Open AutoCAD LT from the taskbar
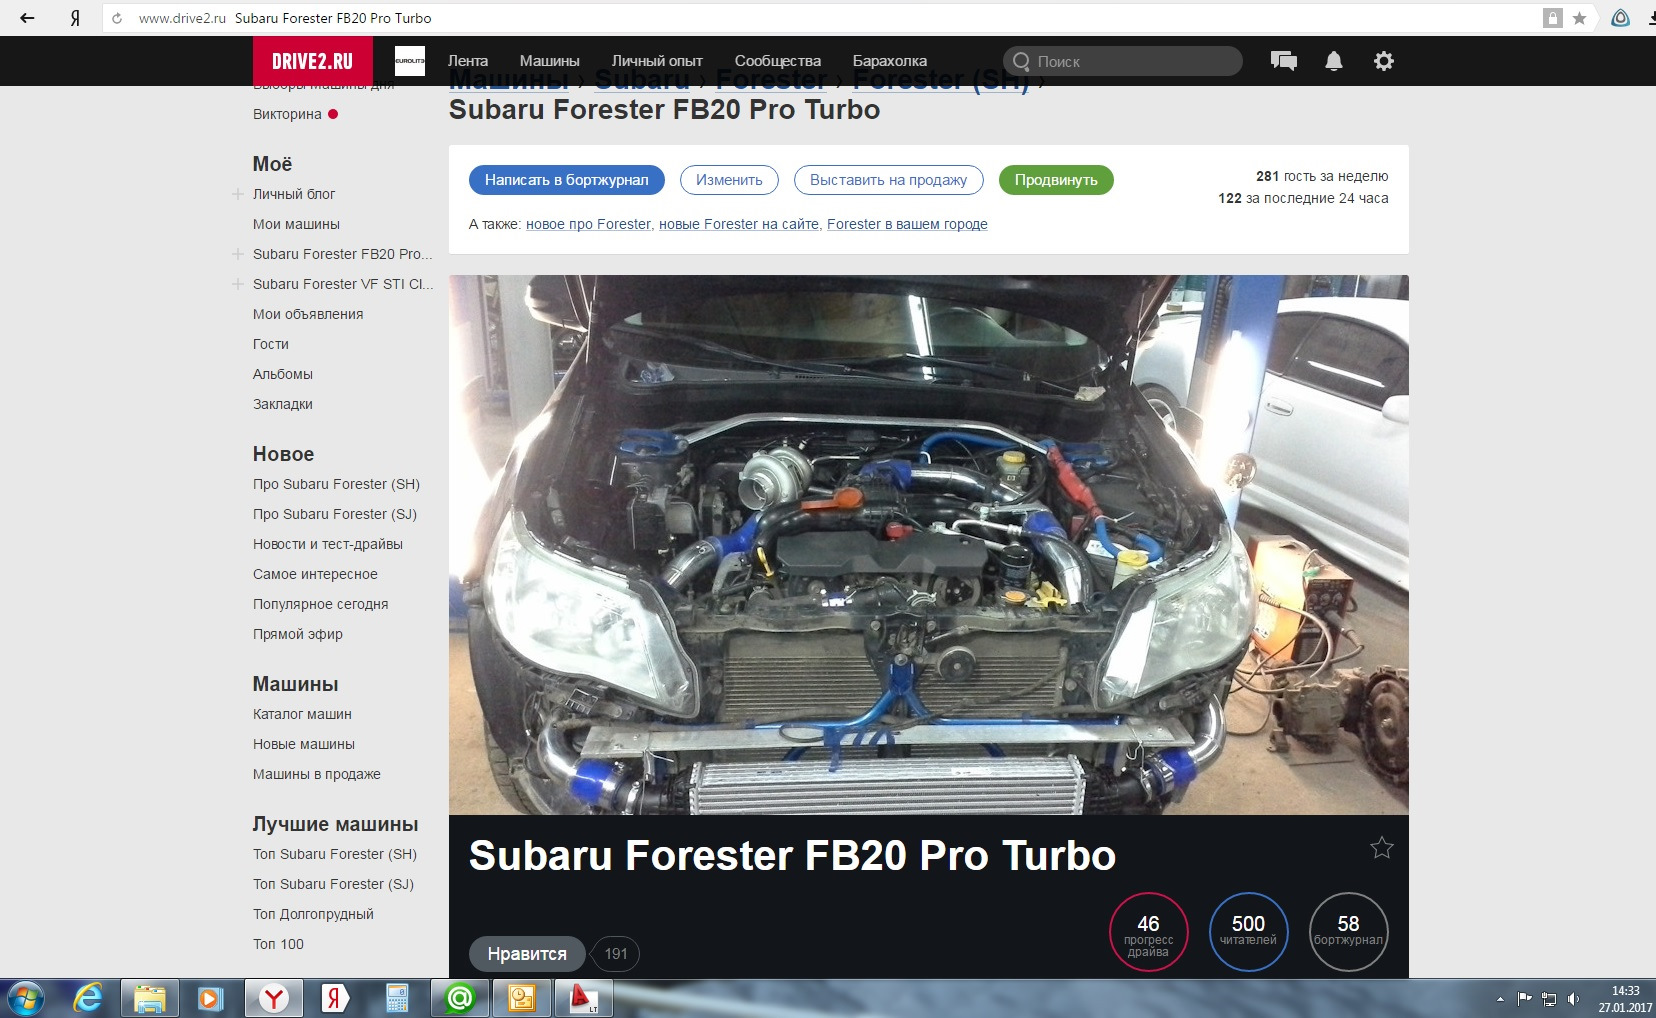Screen dimensions: 1656x1018 [x=584, y=998]
